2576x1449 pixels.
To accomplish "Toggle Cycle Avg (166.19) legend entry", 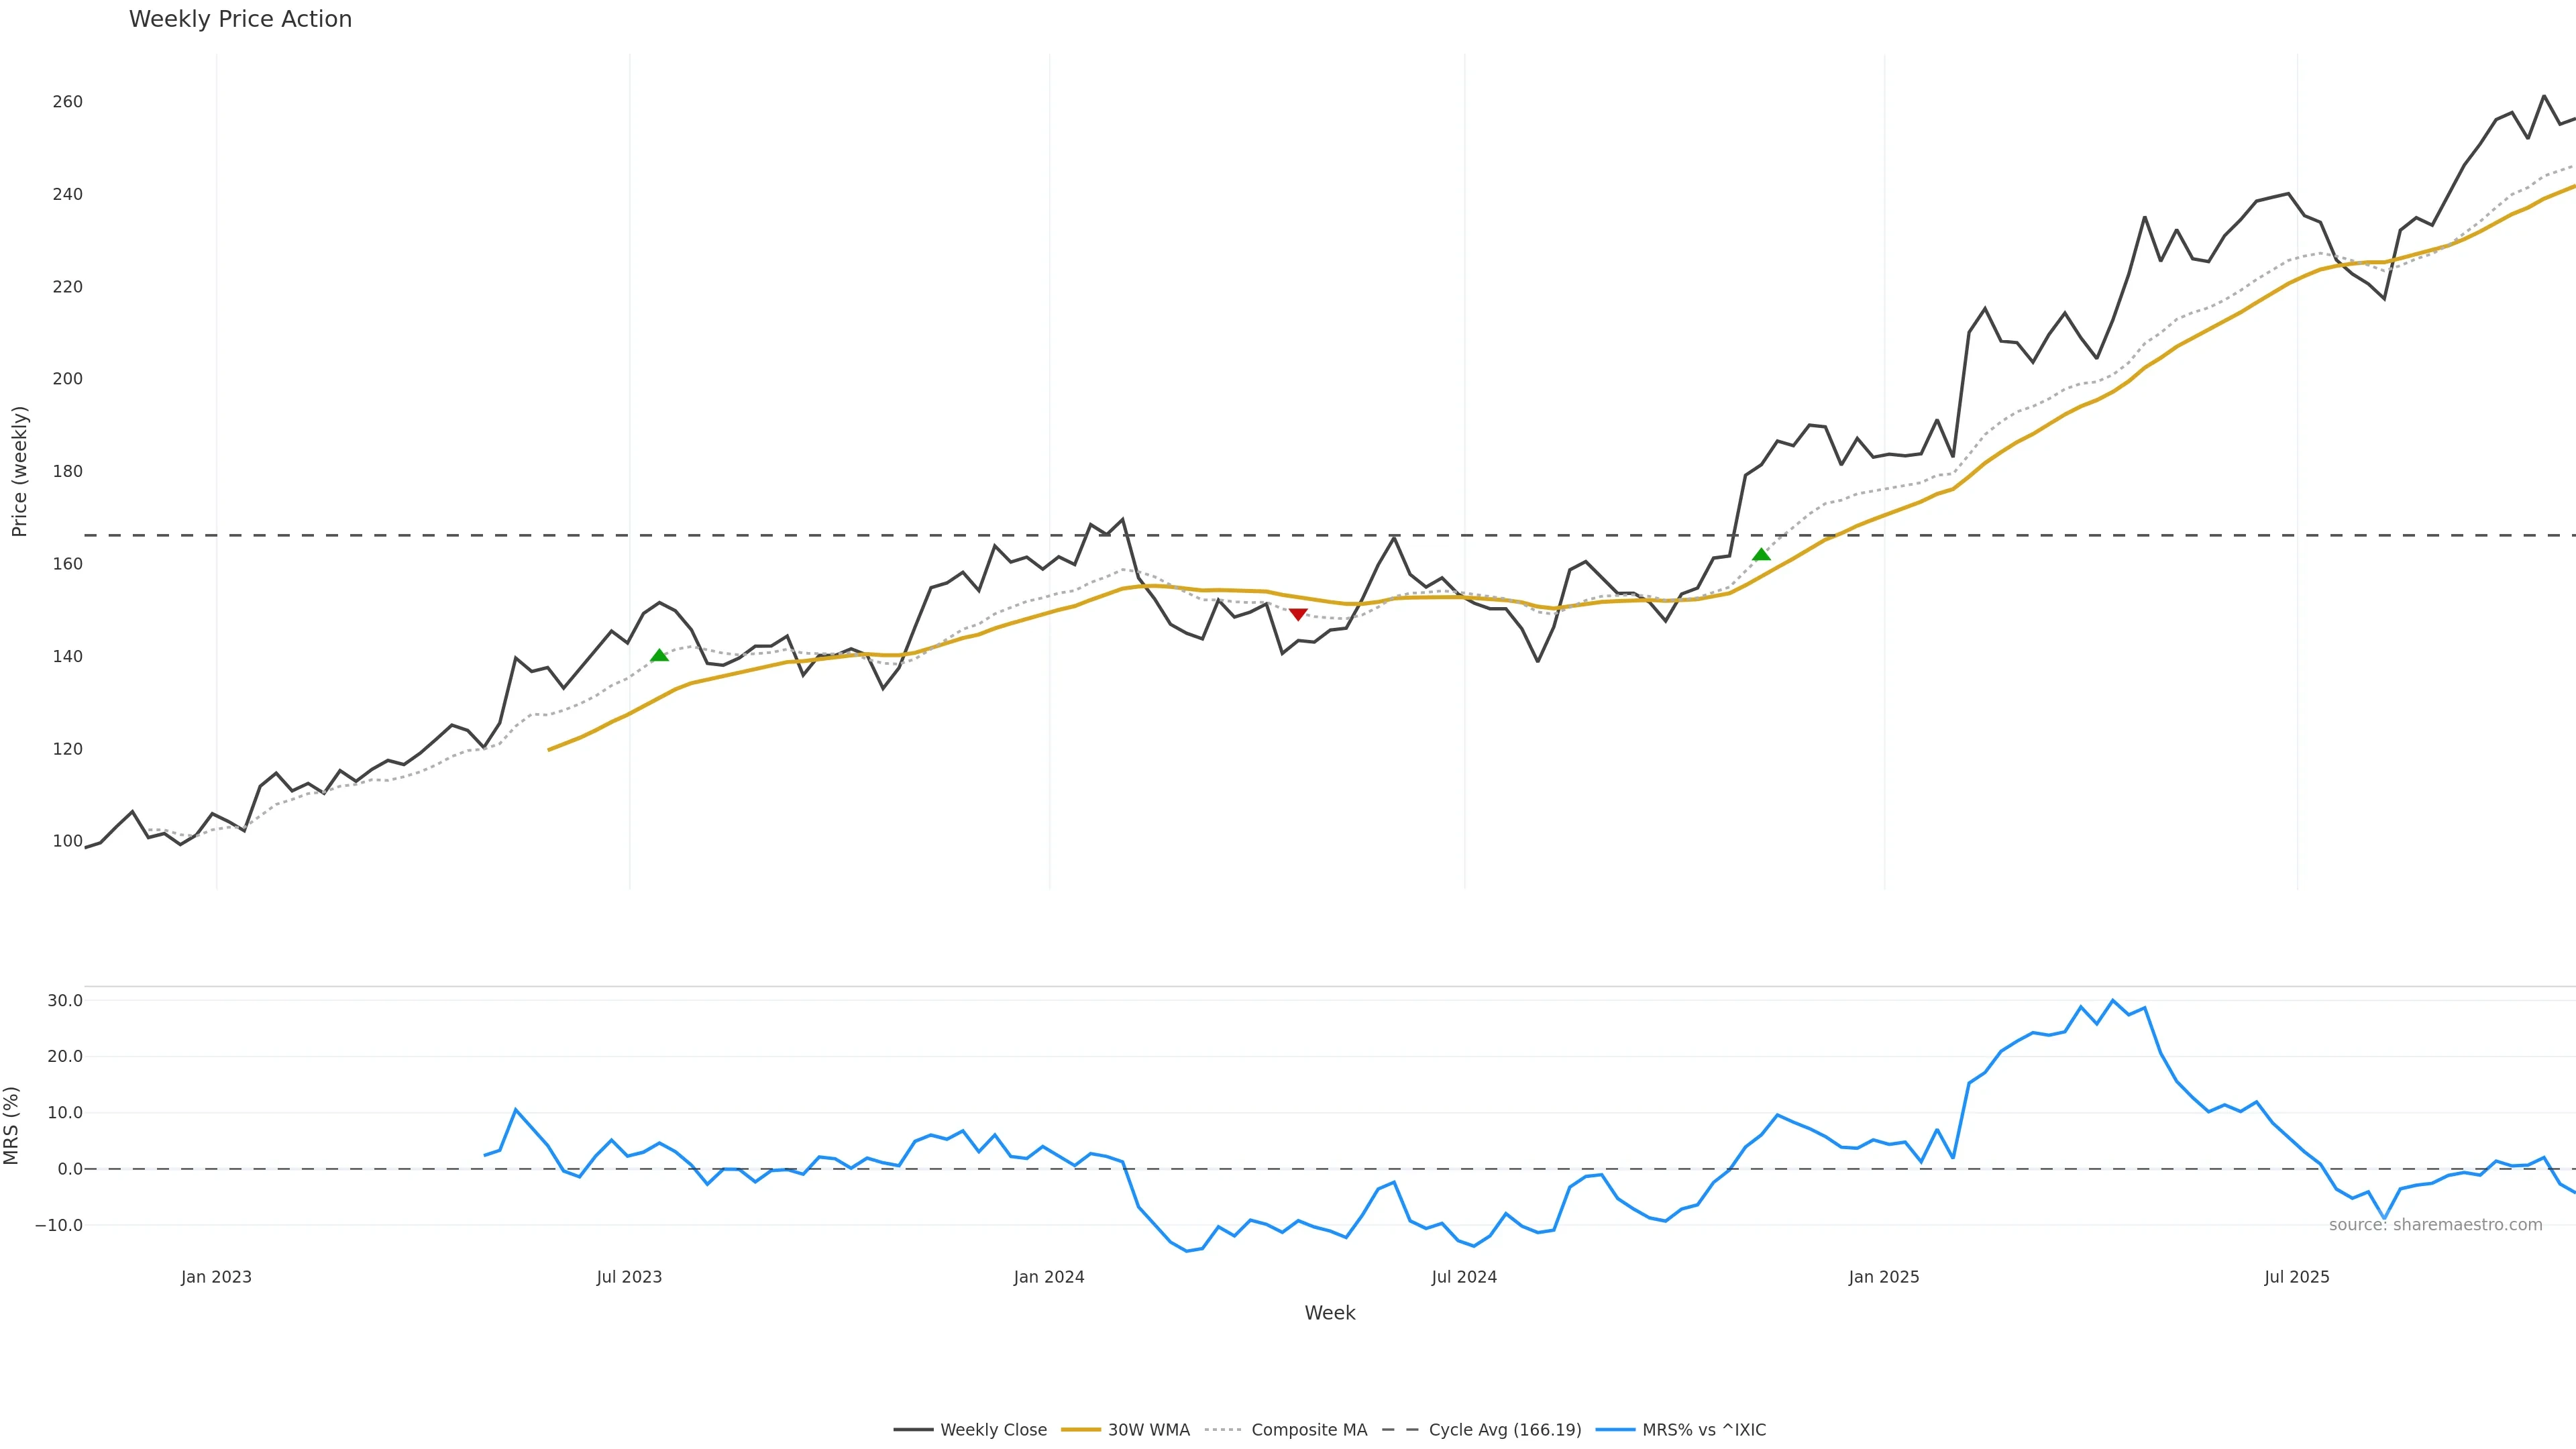I will [1504, 1430].
